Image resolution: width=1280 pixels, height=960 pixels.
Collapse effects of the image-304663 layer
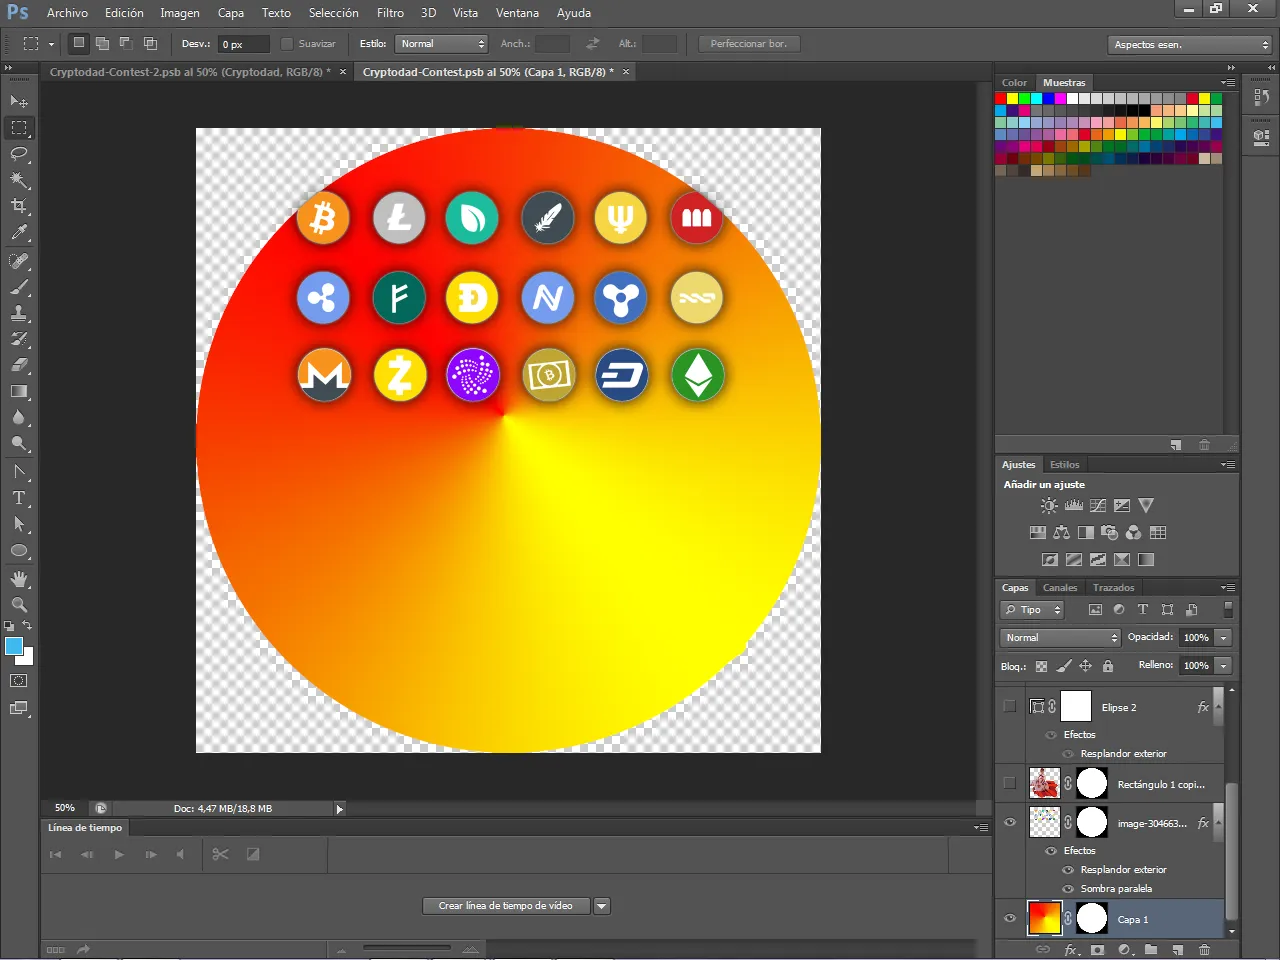pos(1217,823)
